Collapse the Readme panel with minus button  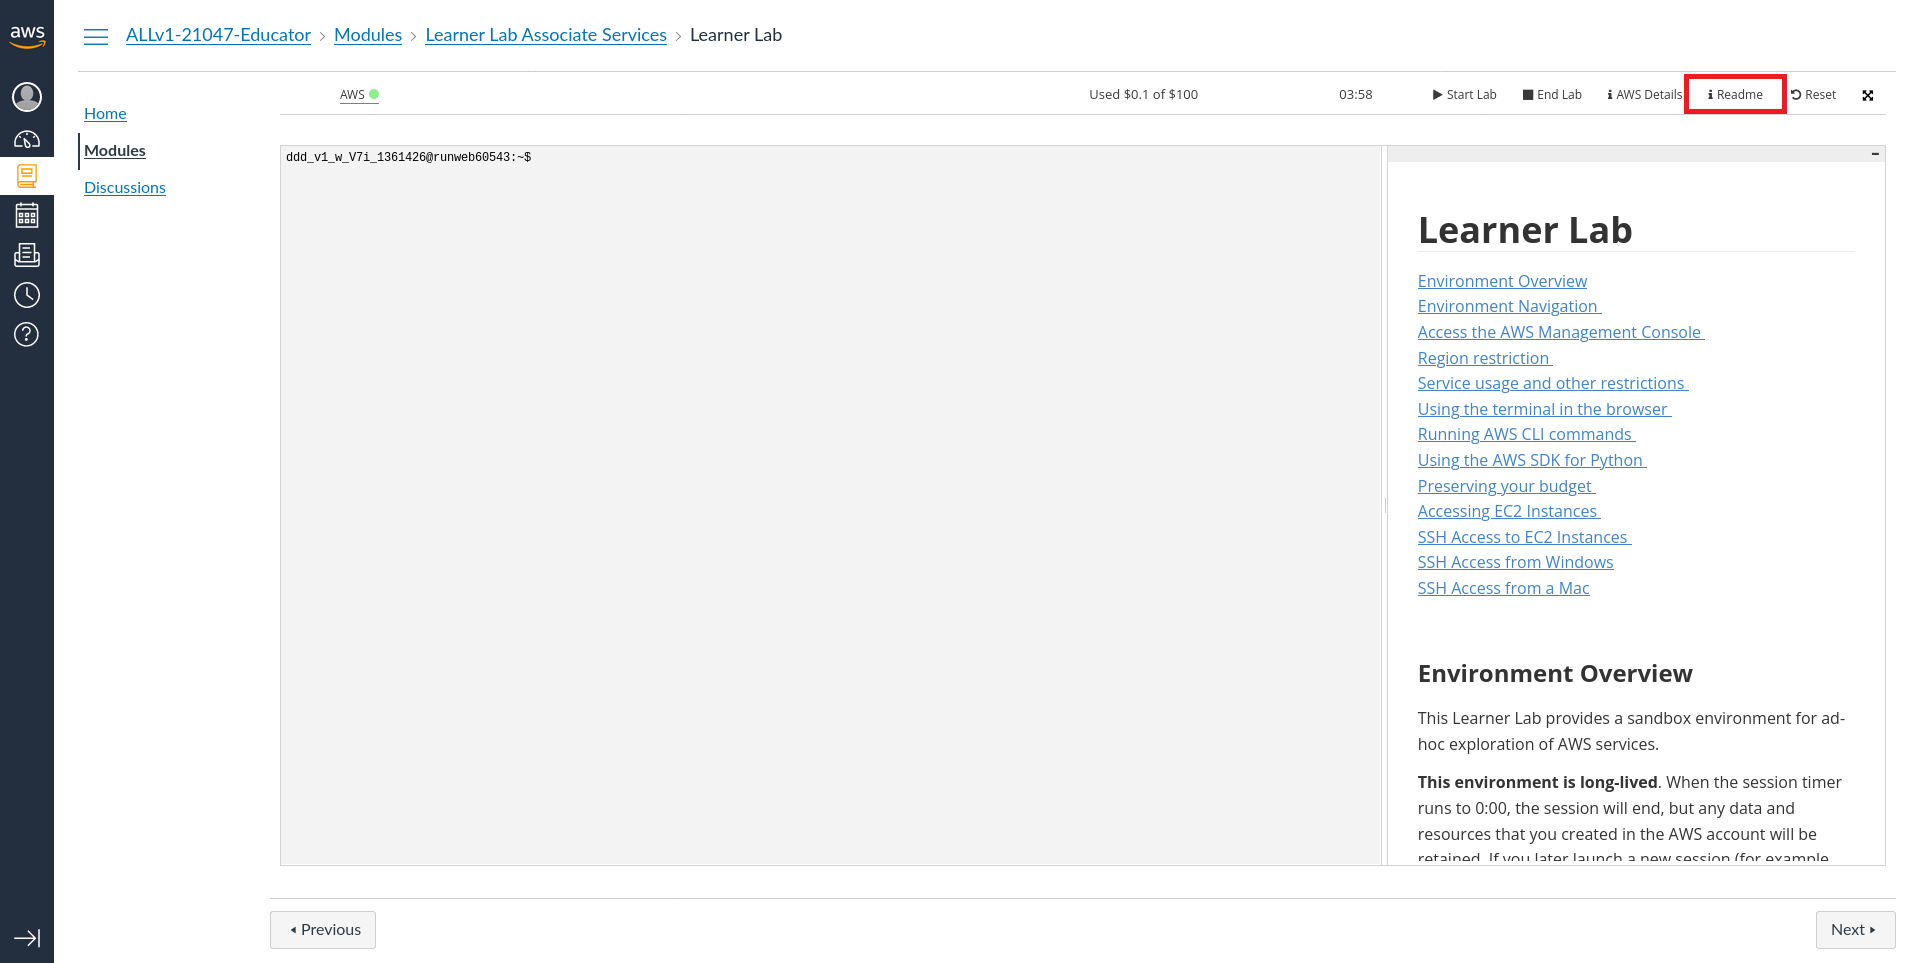tap(1874, 154)
